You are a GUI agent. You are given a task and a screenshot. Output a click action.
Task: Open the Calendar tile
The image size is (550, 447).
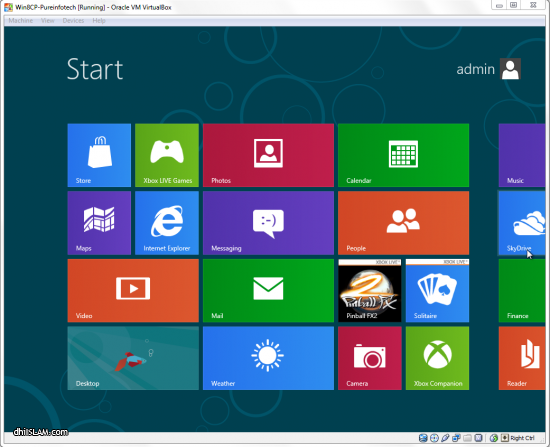403,155
